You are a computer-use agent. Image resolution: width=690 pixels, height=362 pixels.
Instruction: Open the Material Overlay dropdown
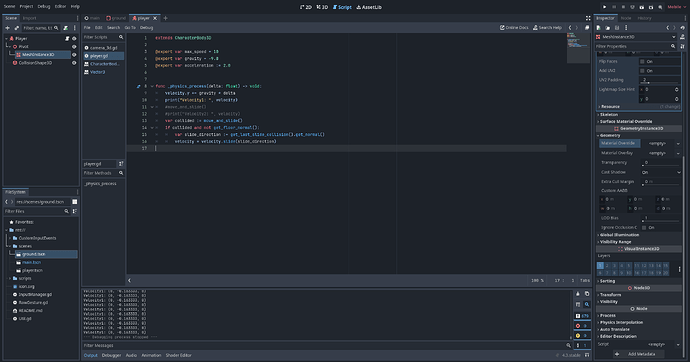pyautogui.click(x=678, y=153)
